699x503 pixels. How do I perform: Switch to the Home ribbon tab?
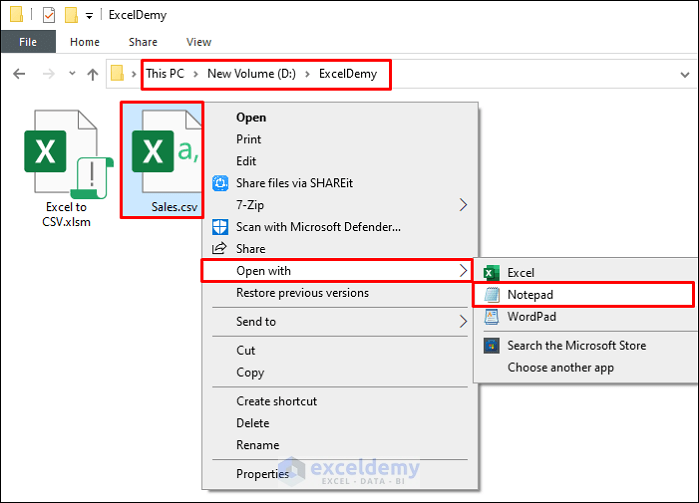click(85, 42)
